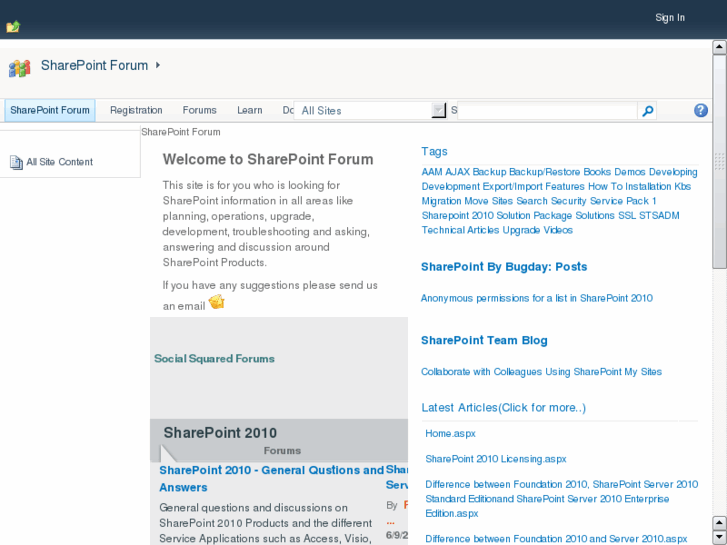Open Difference between Foundation 2010 and Server 2010.aspx
Viewport: 727px width, 545px height.
(x=556, y=539)
